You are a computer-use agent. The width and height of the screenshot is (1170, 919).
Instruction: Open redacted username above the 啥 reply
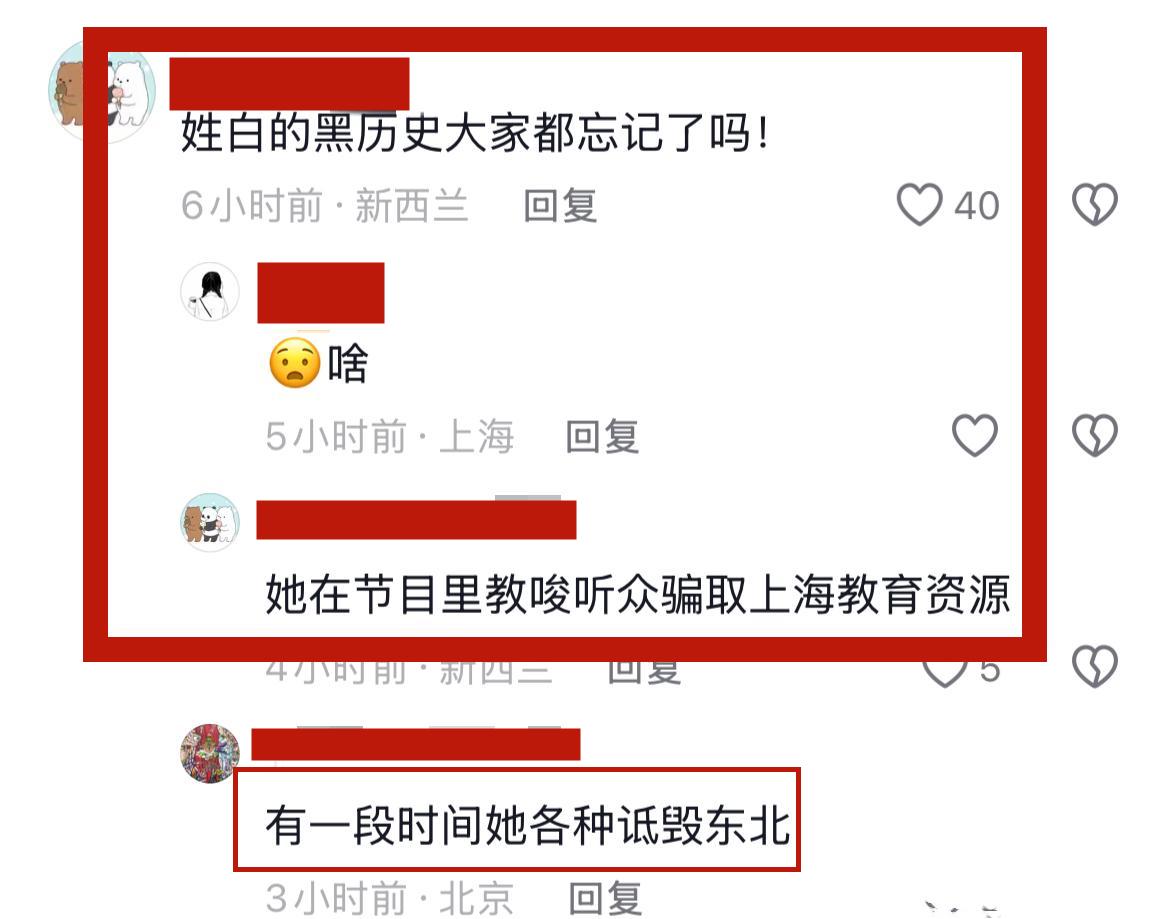321,292
